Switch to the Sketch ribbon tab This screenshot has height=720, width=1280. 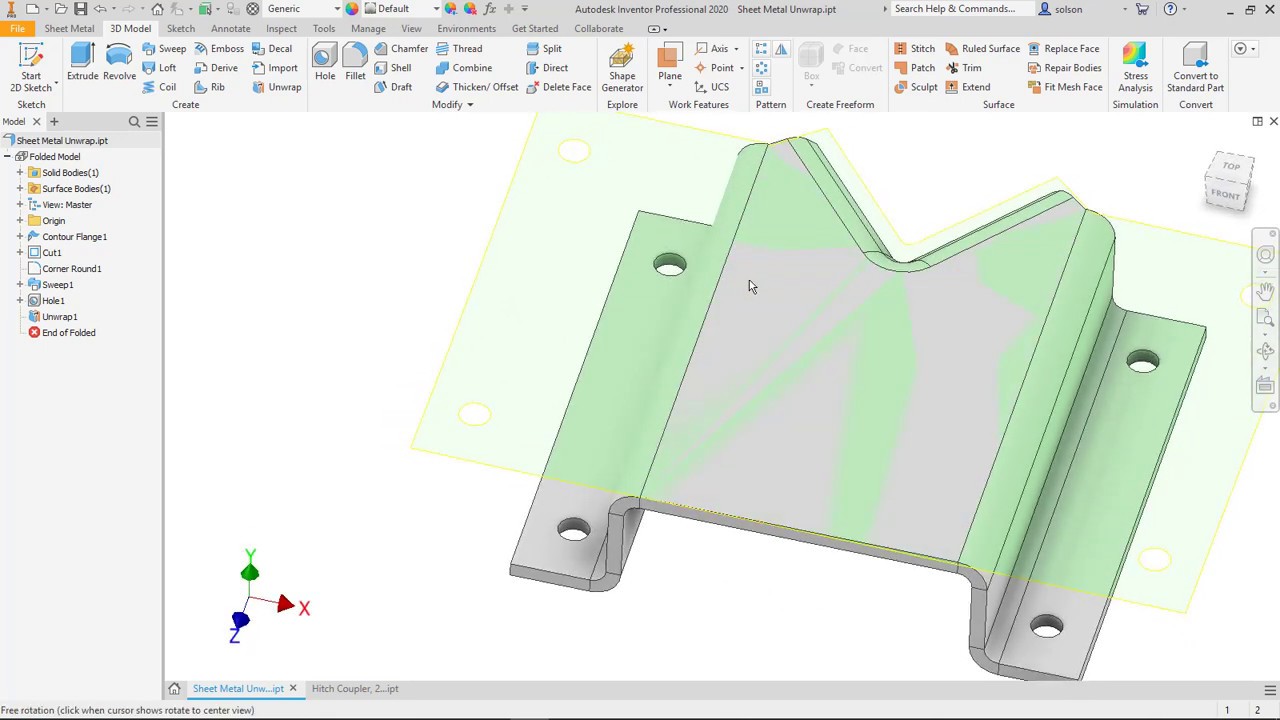[x=181, y=29]
